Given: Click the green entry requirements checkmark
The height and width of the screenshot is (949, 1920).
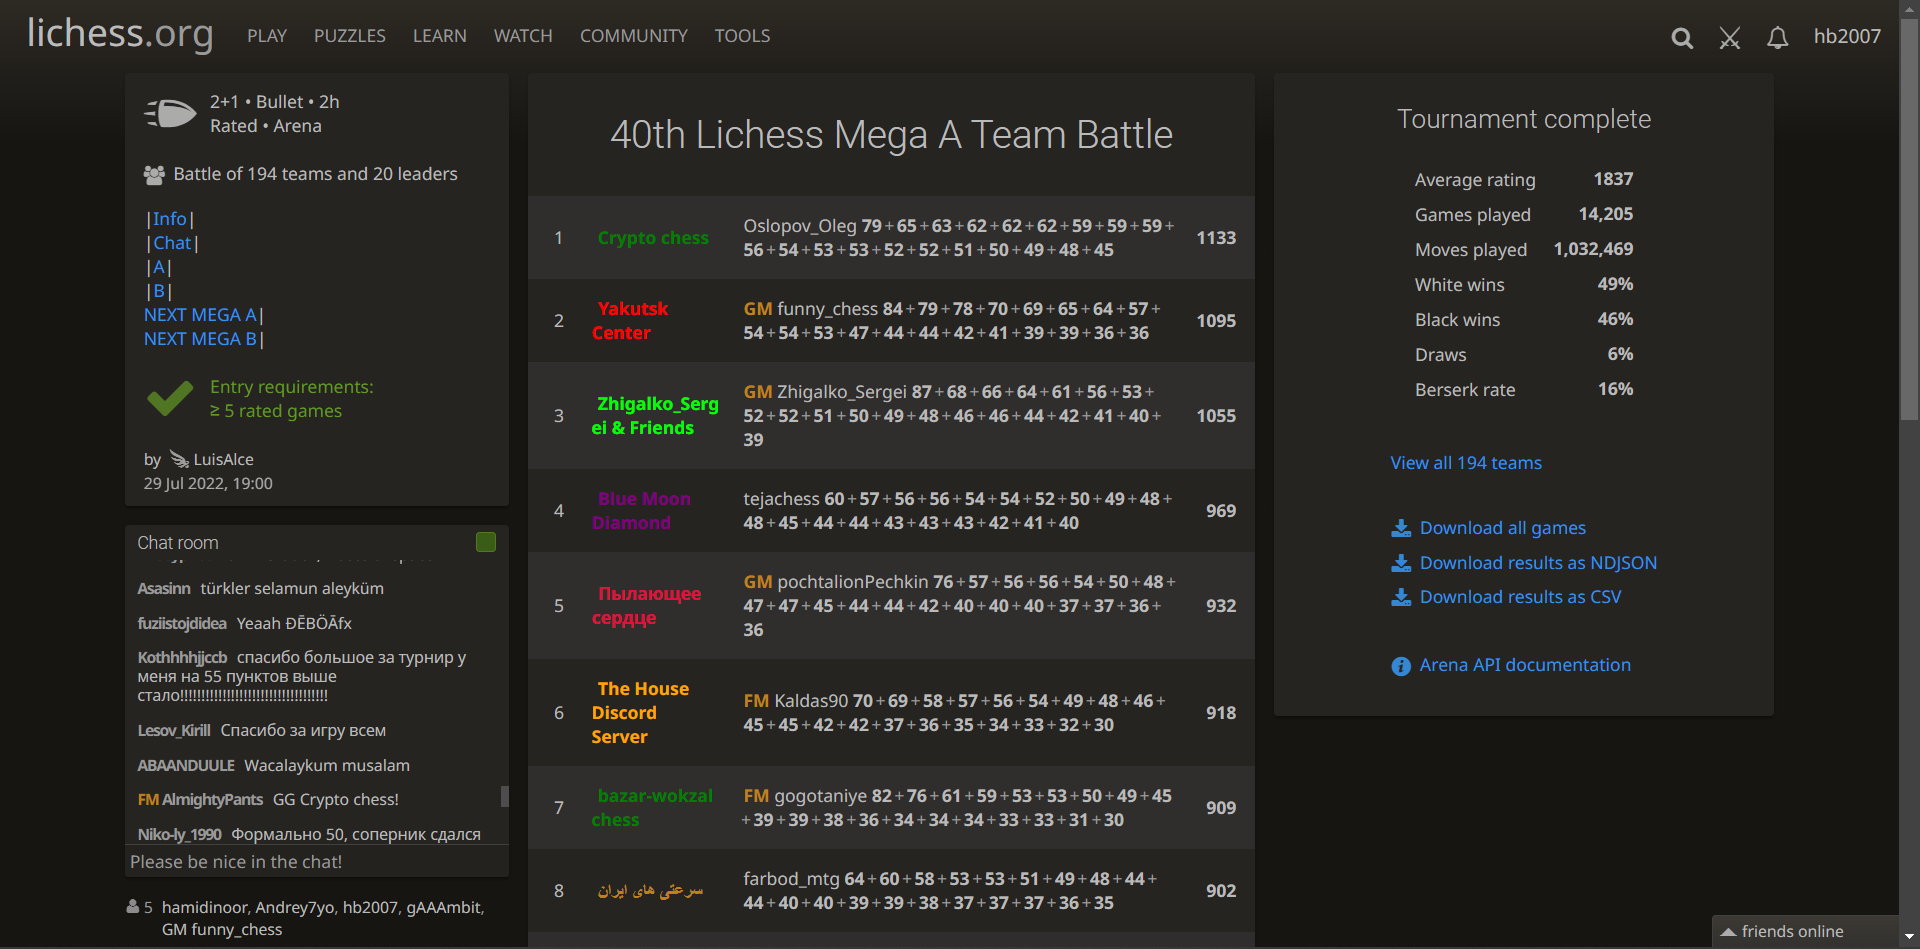Looking at the screenshot, I should 170,399.
